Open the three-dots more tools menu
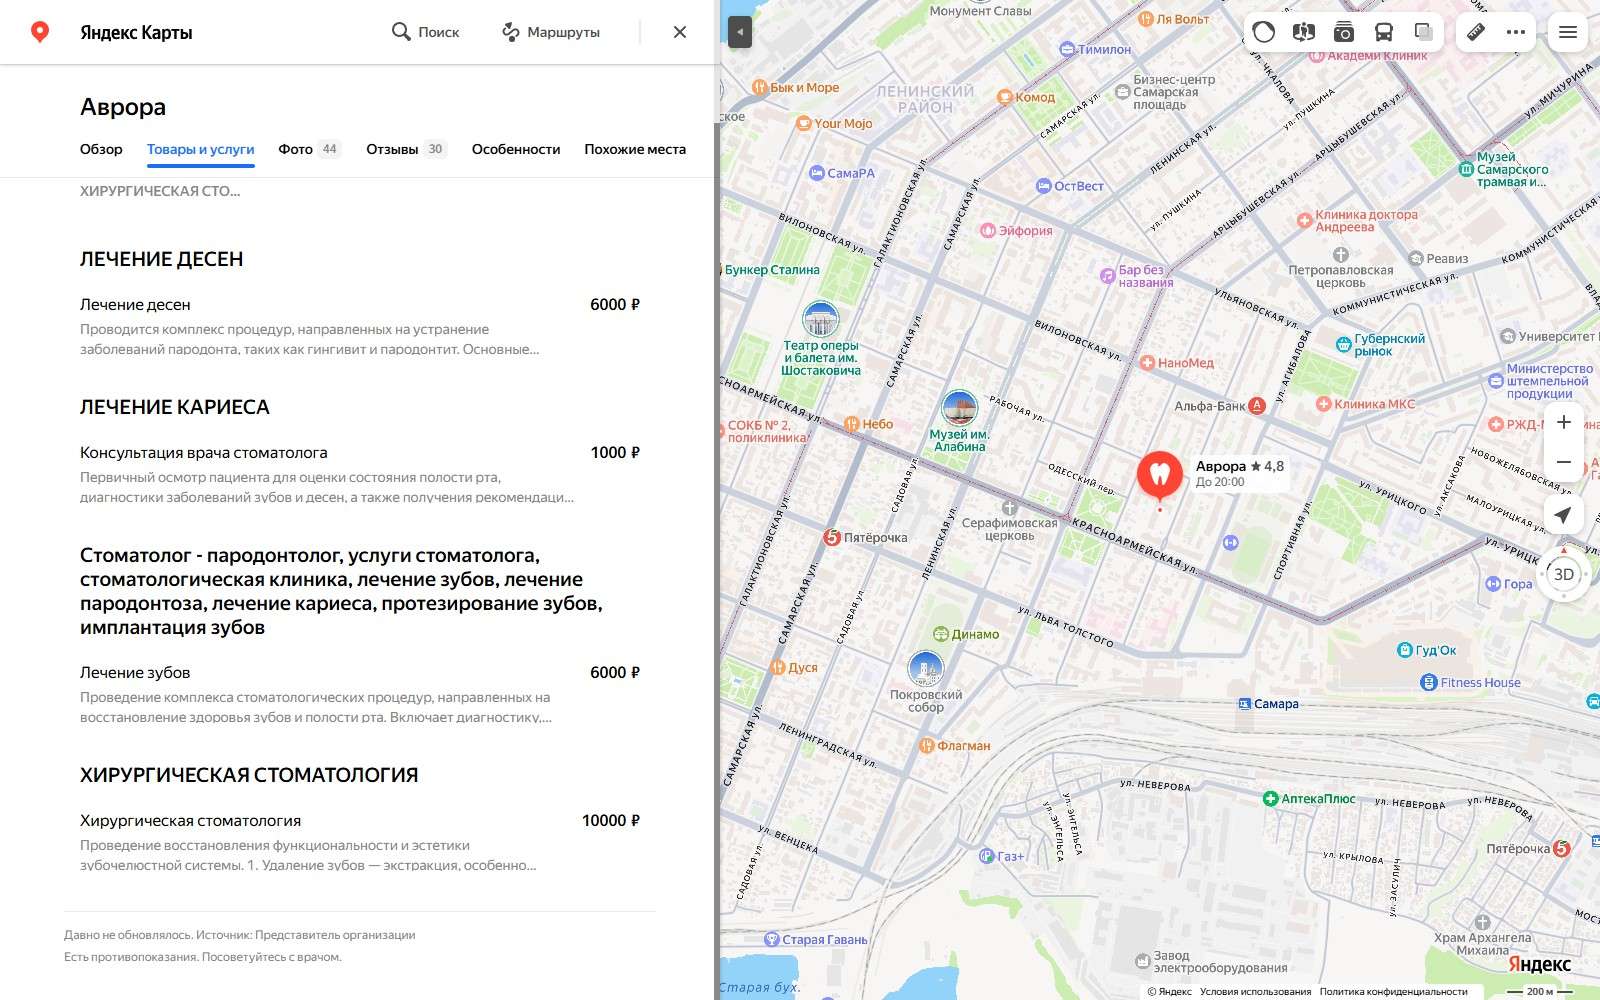 pyautogui.click(x=1516, y=32)
